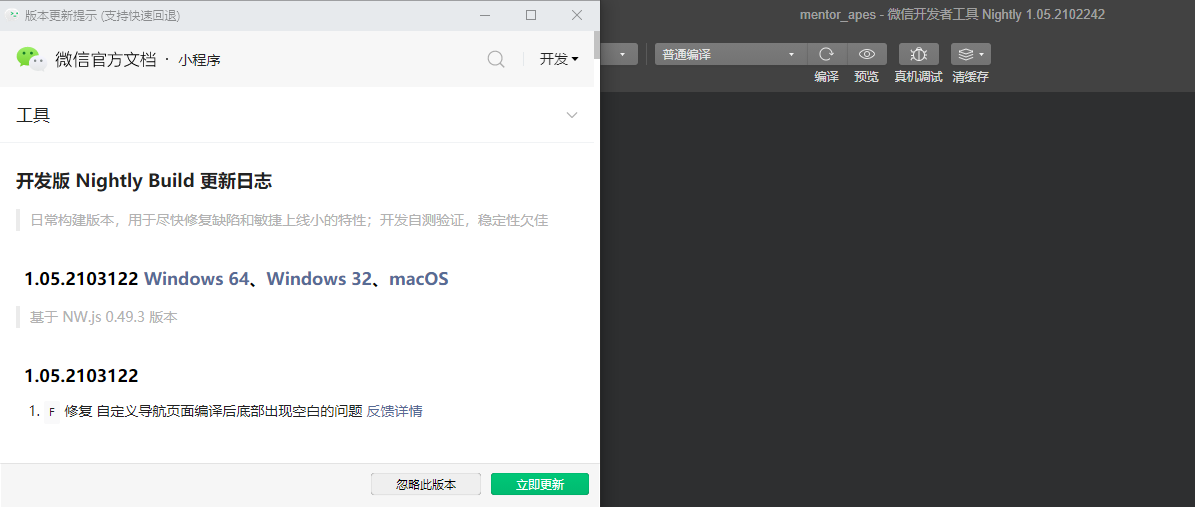Expand the 工具 section chevron

(x=572, y=115)
